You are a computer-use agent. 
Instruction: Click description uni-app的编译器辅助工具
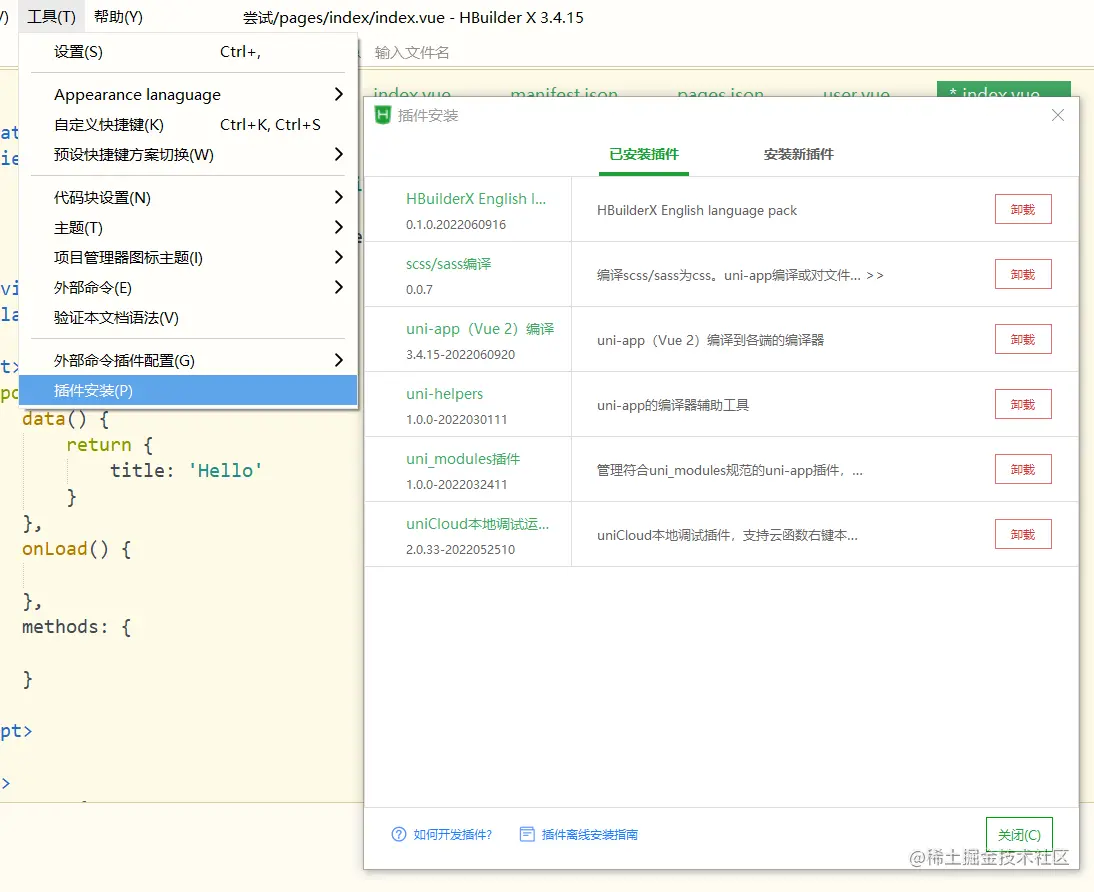tap(673, 406)
